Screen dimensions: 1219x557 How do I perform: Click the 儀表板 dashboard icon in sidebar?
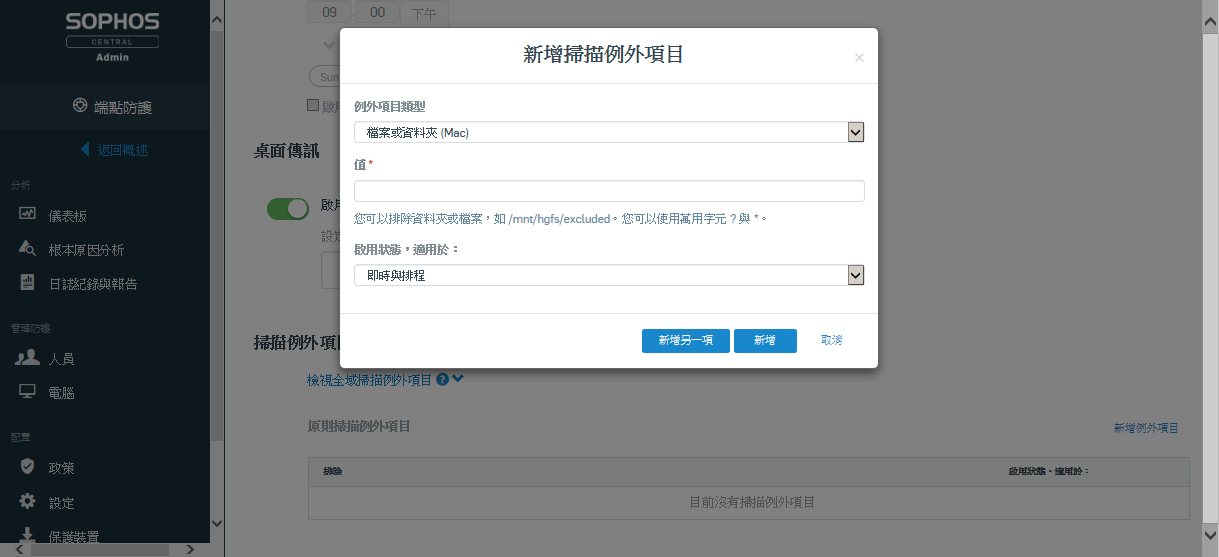pos(27,215)
